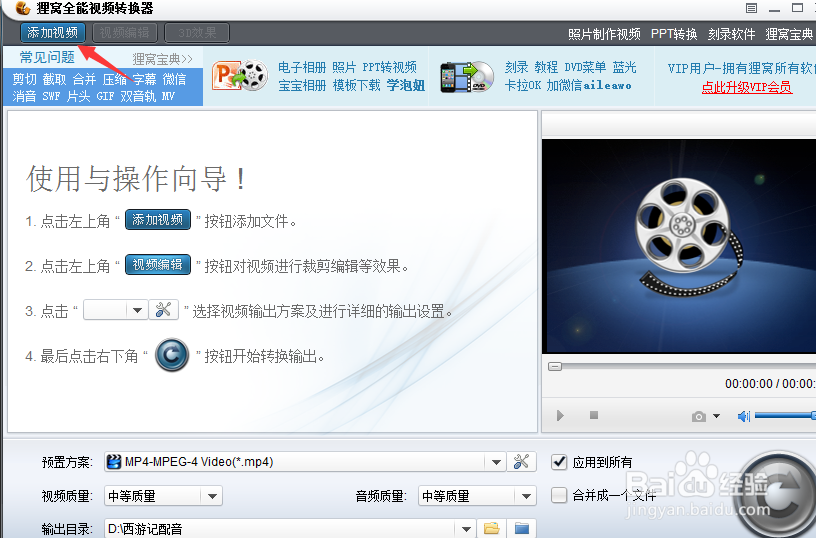Enable 合并成一个文件 checkbox
The image size is (816, 538).
point(559,495)
